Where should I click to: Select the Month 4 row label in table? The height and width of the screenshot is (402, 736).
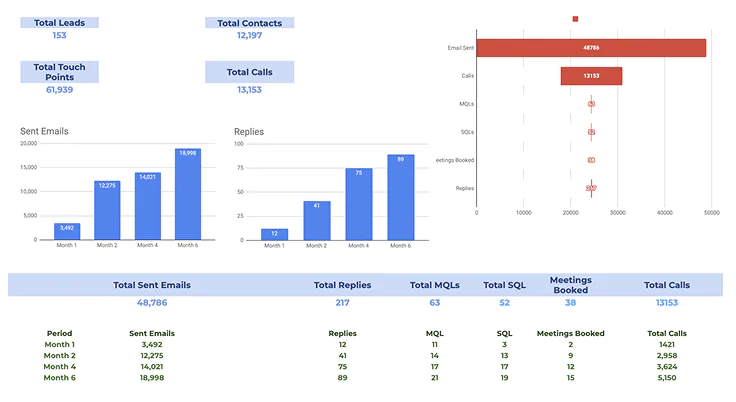(x=59, y=367)
